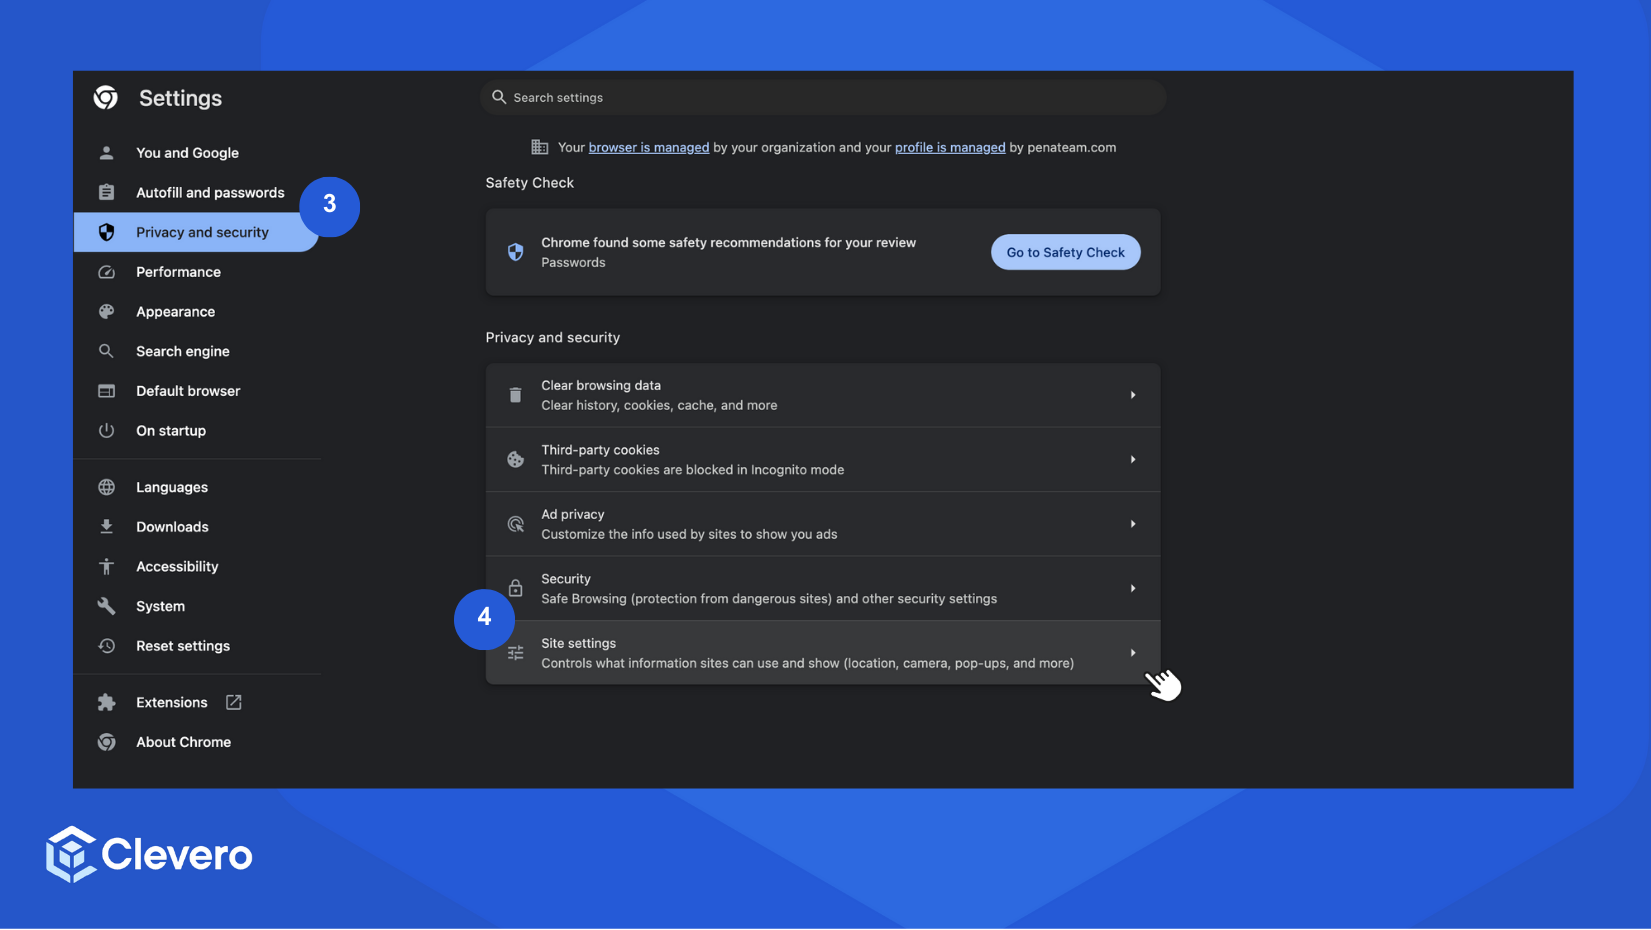Click the magnifier icon in search settings bar
Viewport: 1651px width, 930px height.
coord(499,97)
